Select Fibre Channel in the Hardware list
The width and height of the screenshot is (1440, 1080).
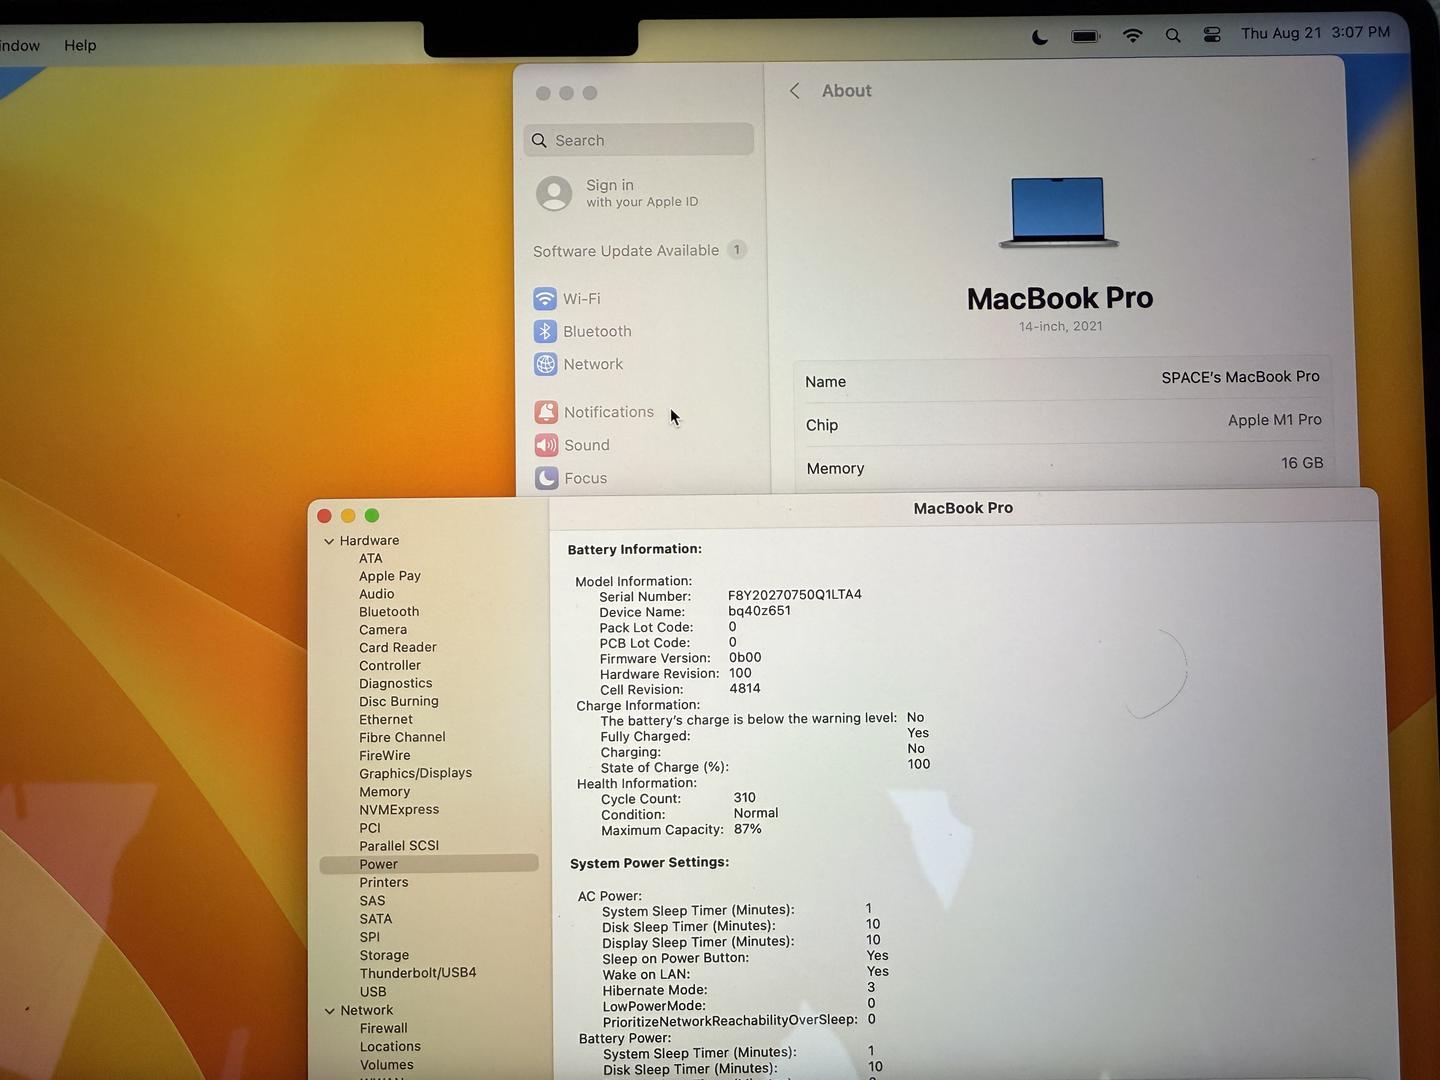[x=403, y=737]
